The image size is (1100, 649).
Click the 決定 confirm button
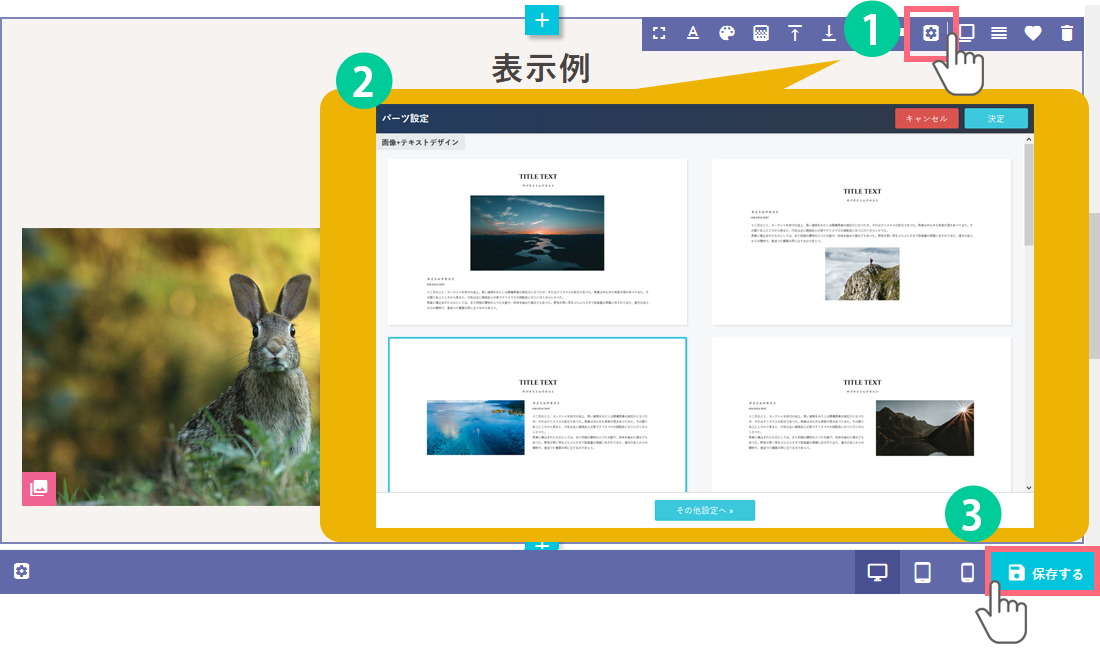click(x=996, y=118)
